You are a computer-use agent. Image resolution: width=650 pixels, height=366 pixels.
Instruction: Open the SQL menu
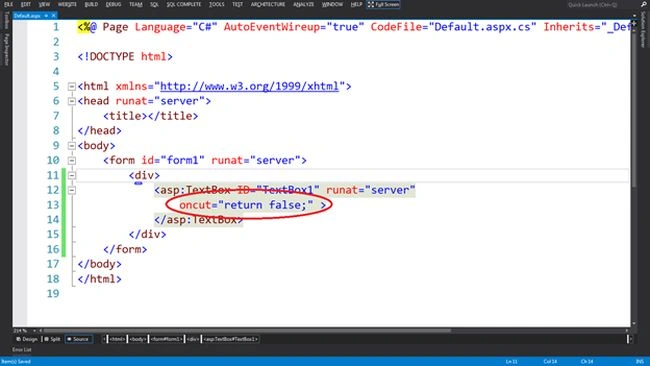[154, 4]
